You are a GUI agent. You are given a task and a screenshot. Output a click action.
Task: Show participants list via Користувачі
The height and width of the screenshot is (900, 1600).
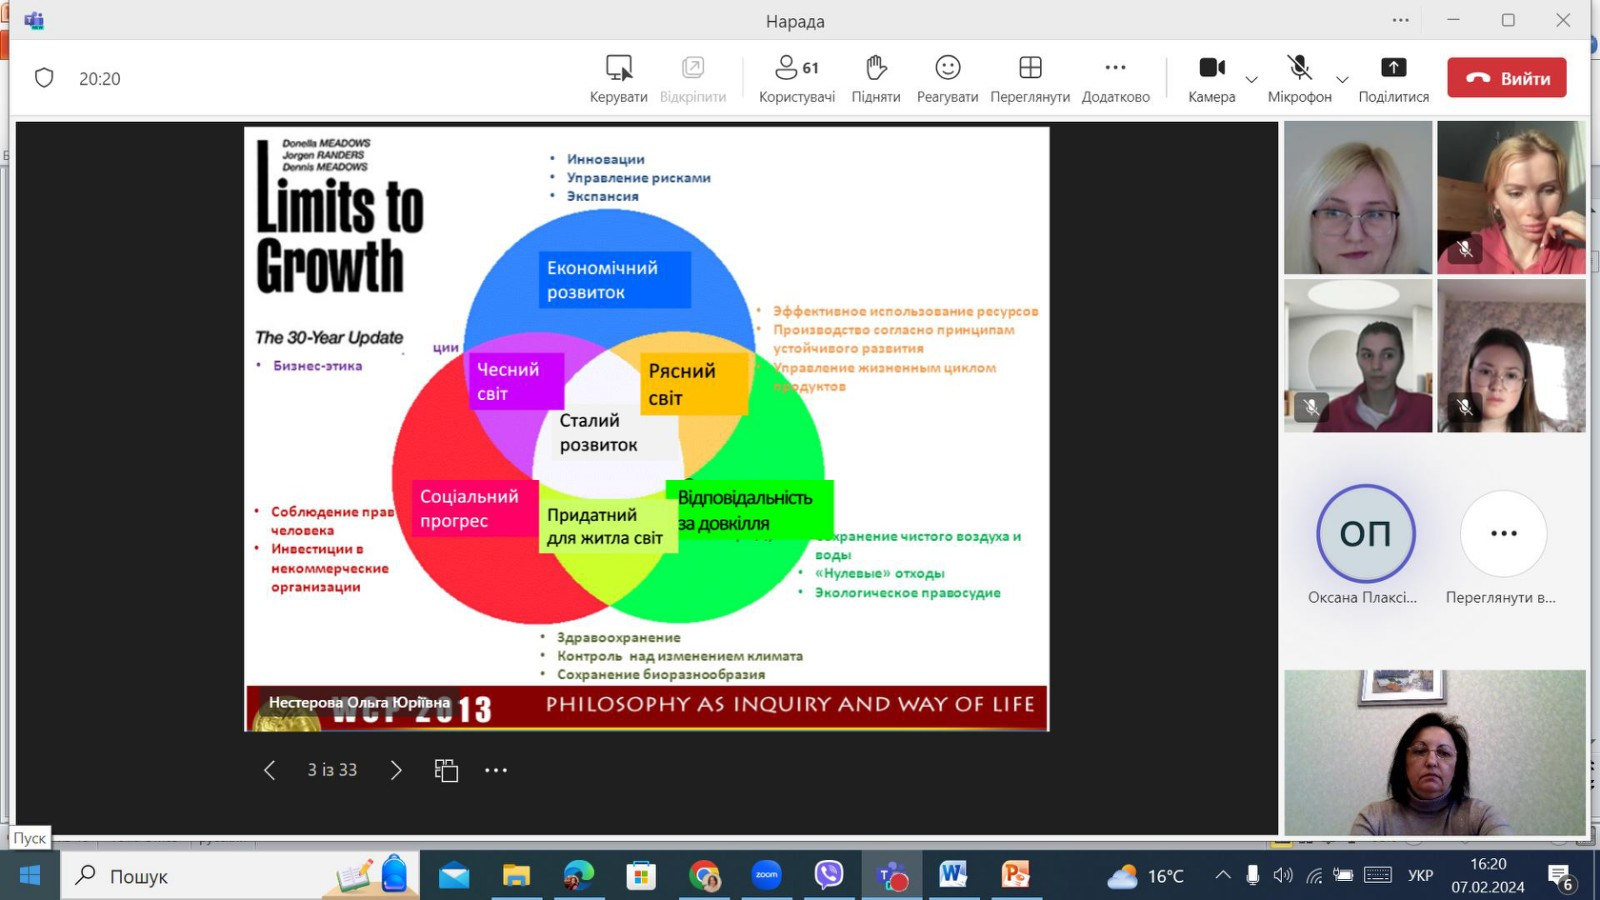point(796,78)
